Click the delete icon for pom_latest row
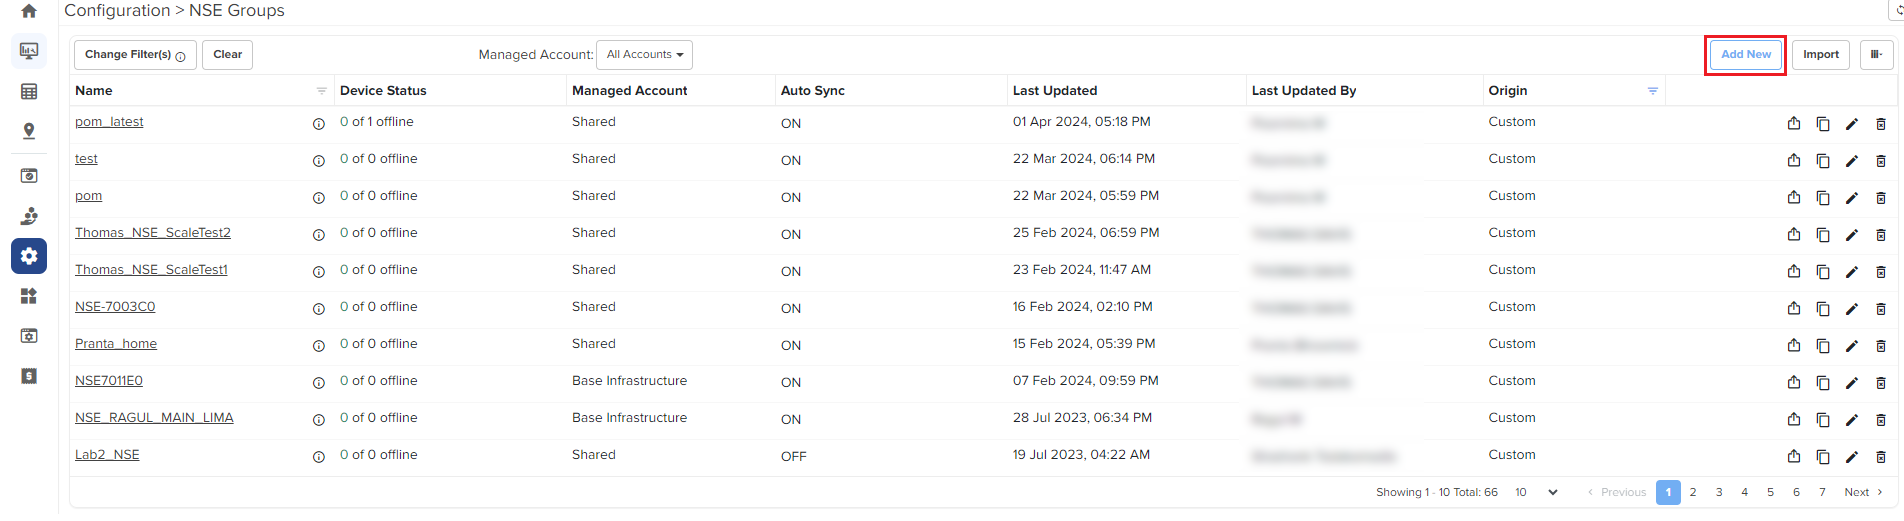 coord(1880,124)
